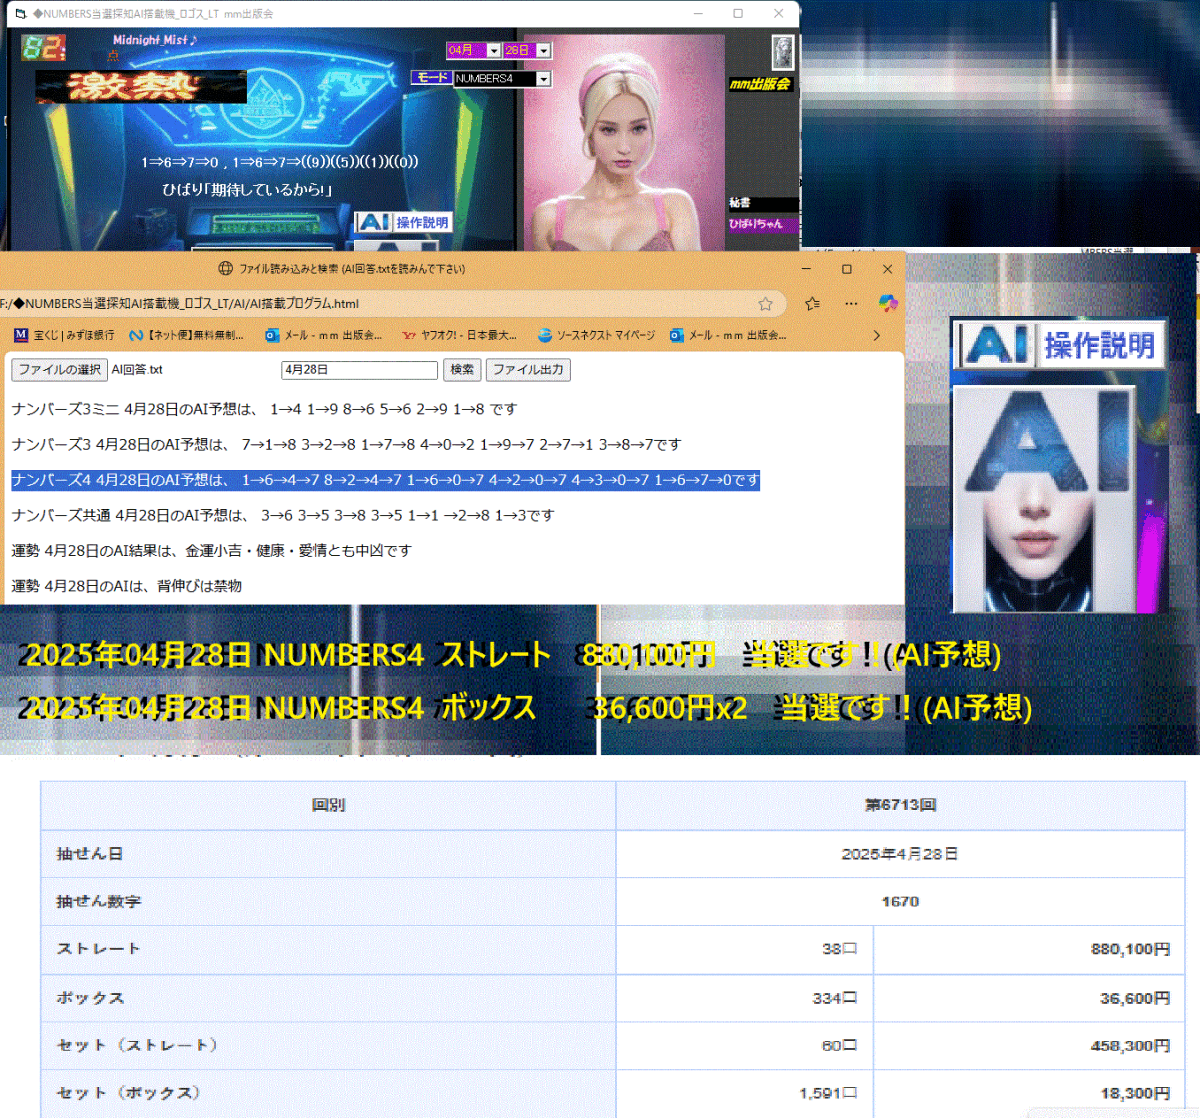Click the small AI 操作説明 button
This screenshot has width=1200, height=1118.
tap(404, 222)
